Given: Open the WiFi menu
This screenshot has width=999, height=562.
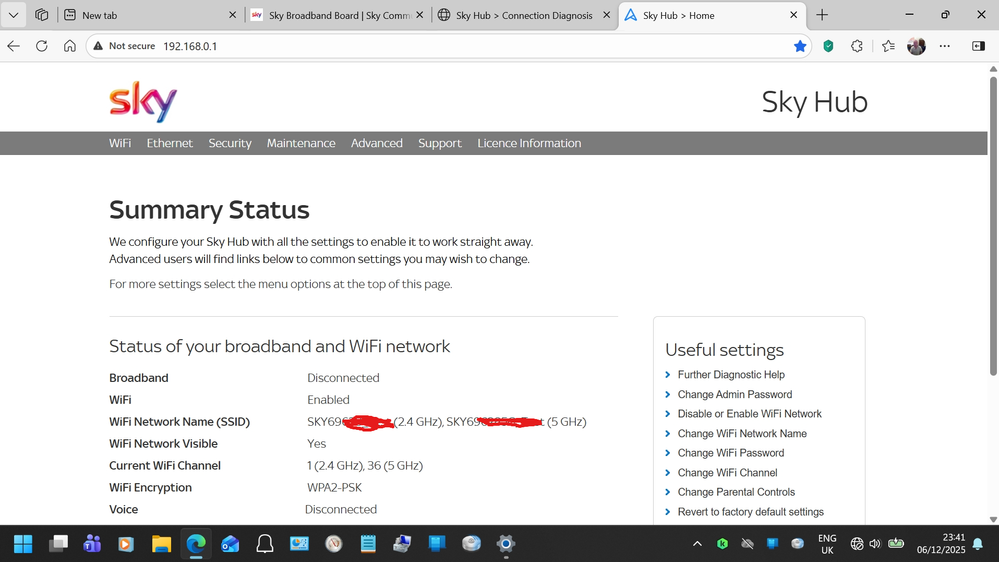Looking at the screenshot, I should 120,143.
